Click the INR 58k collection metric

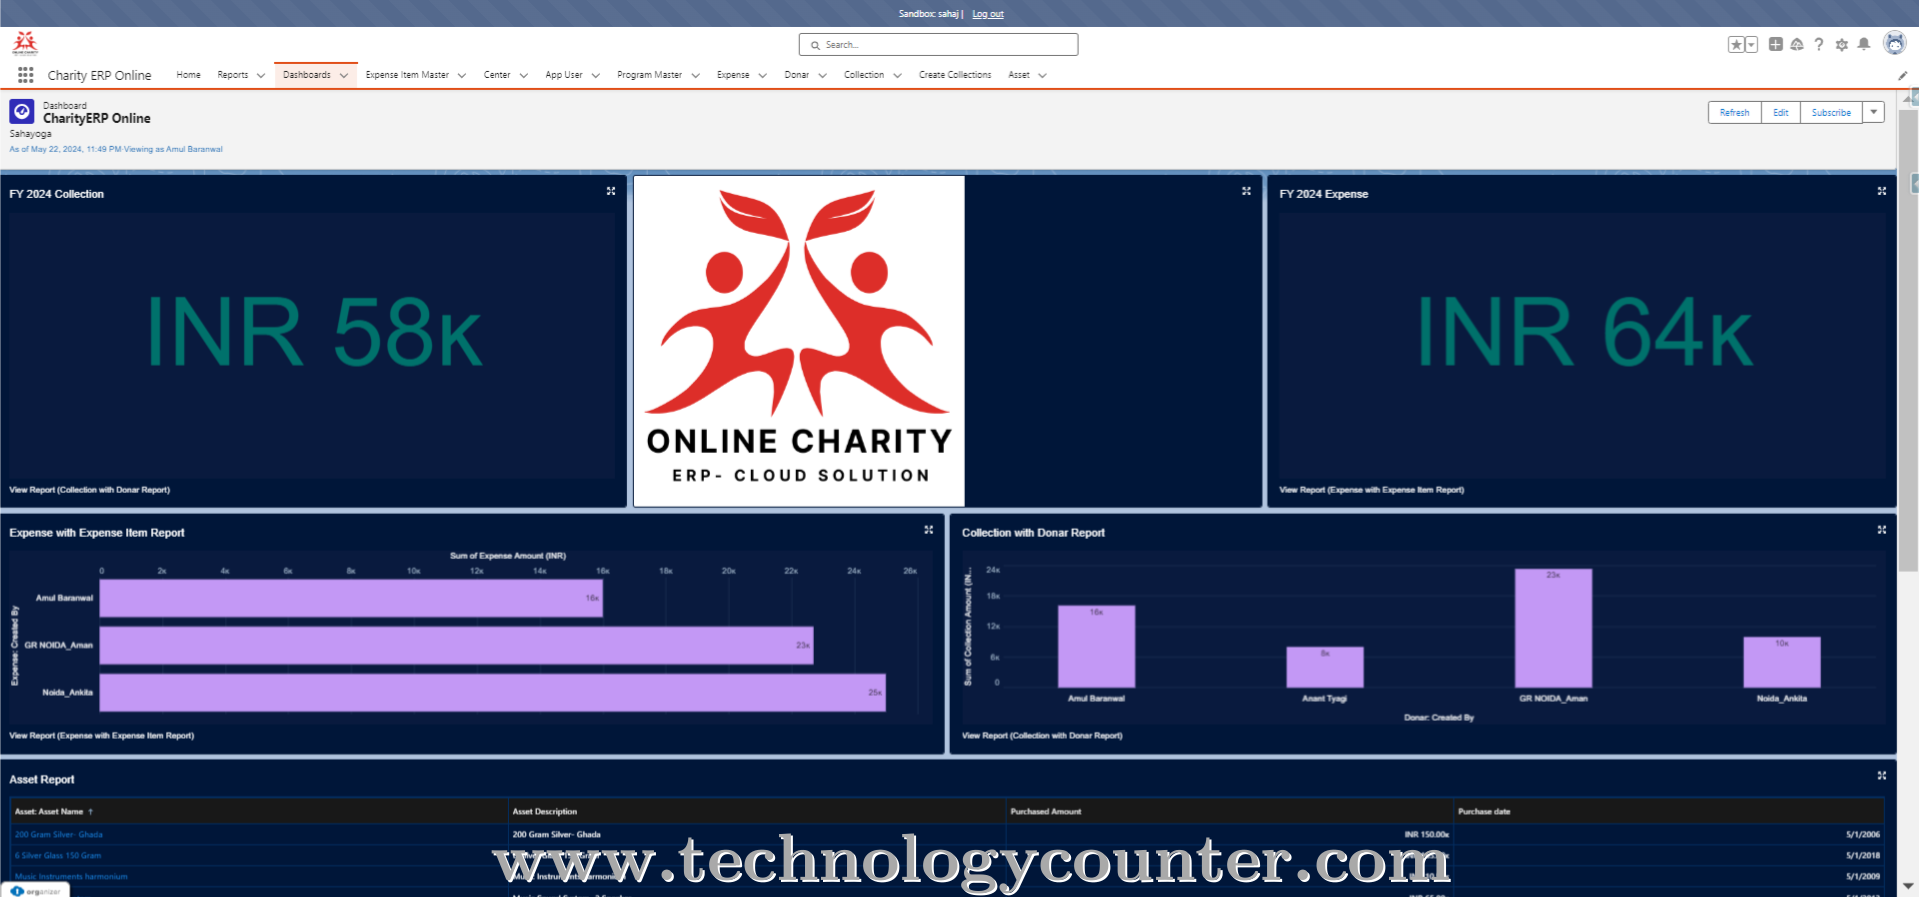coord(314,333)
